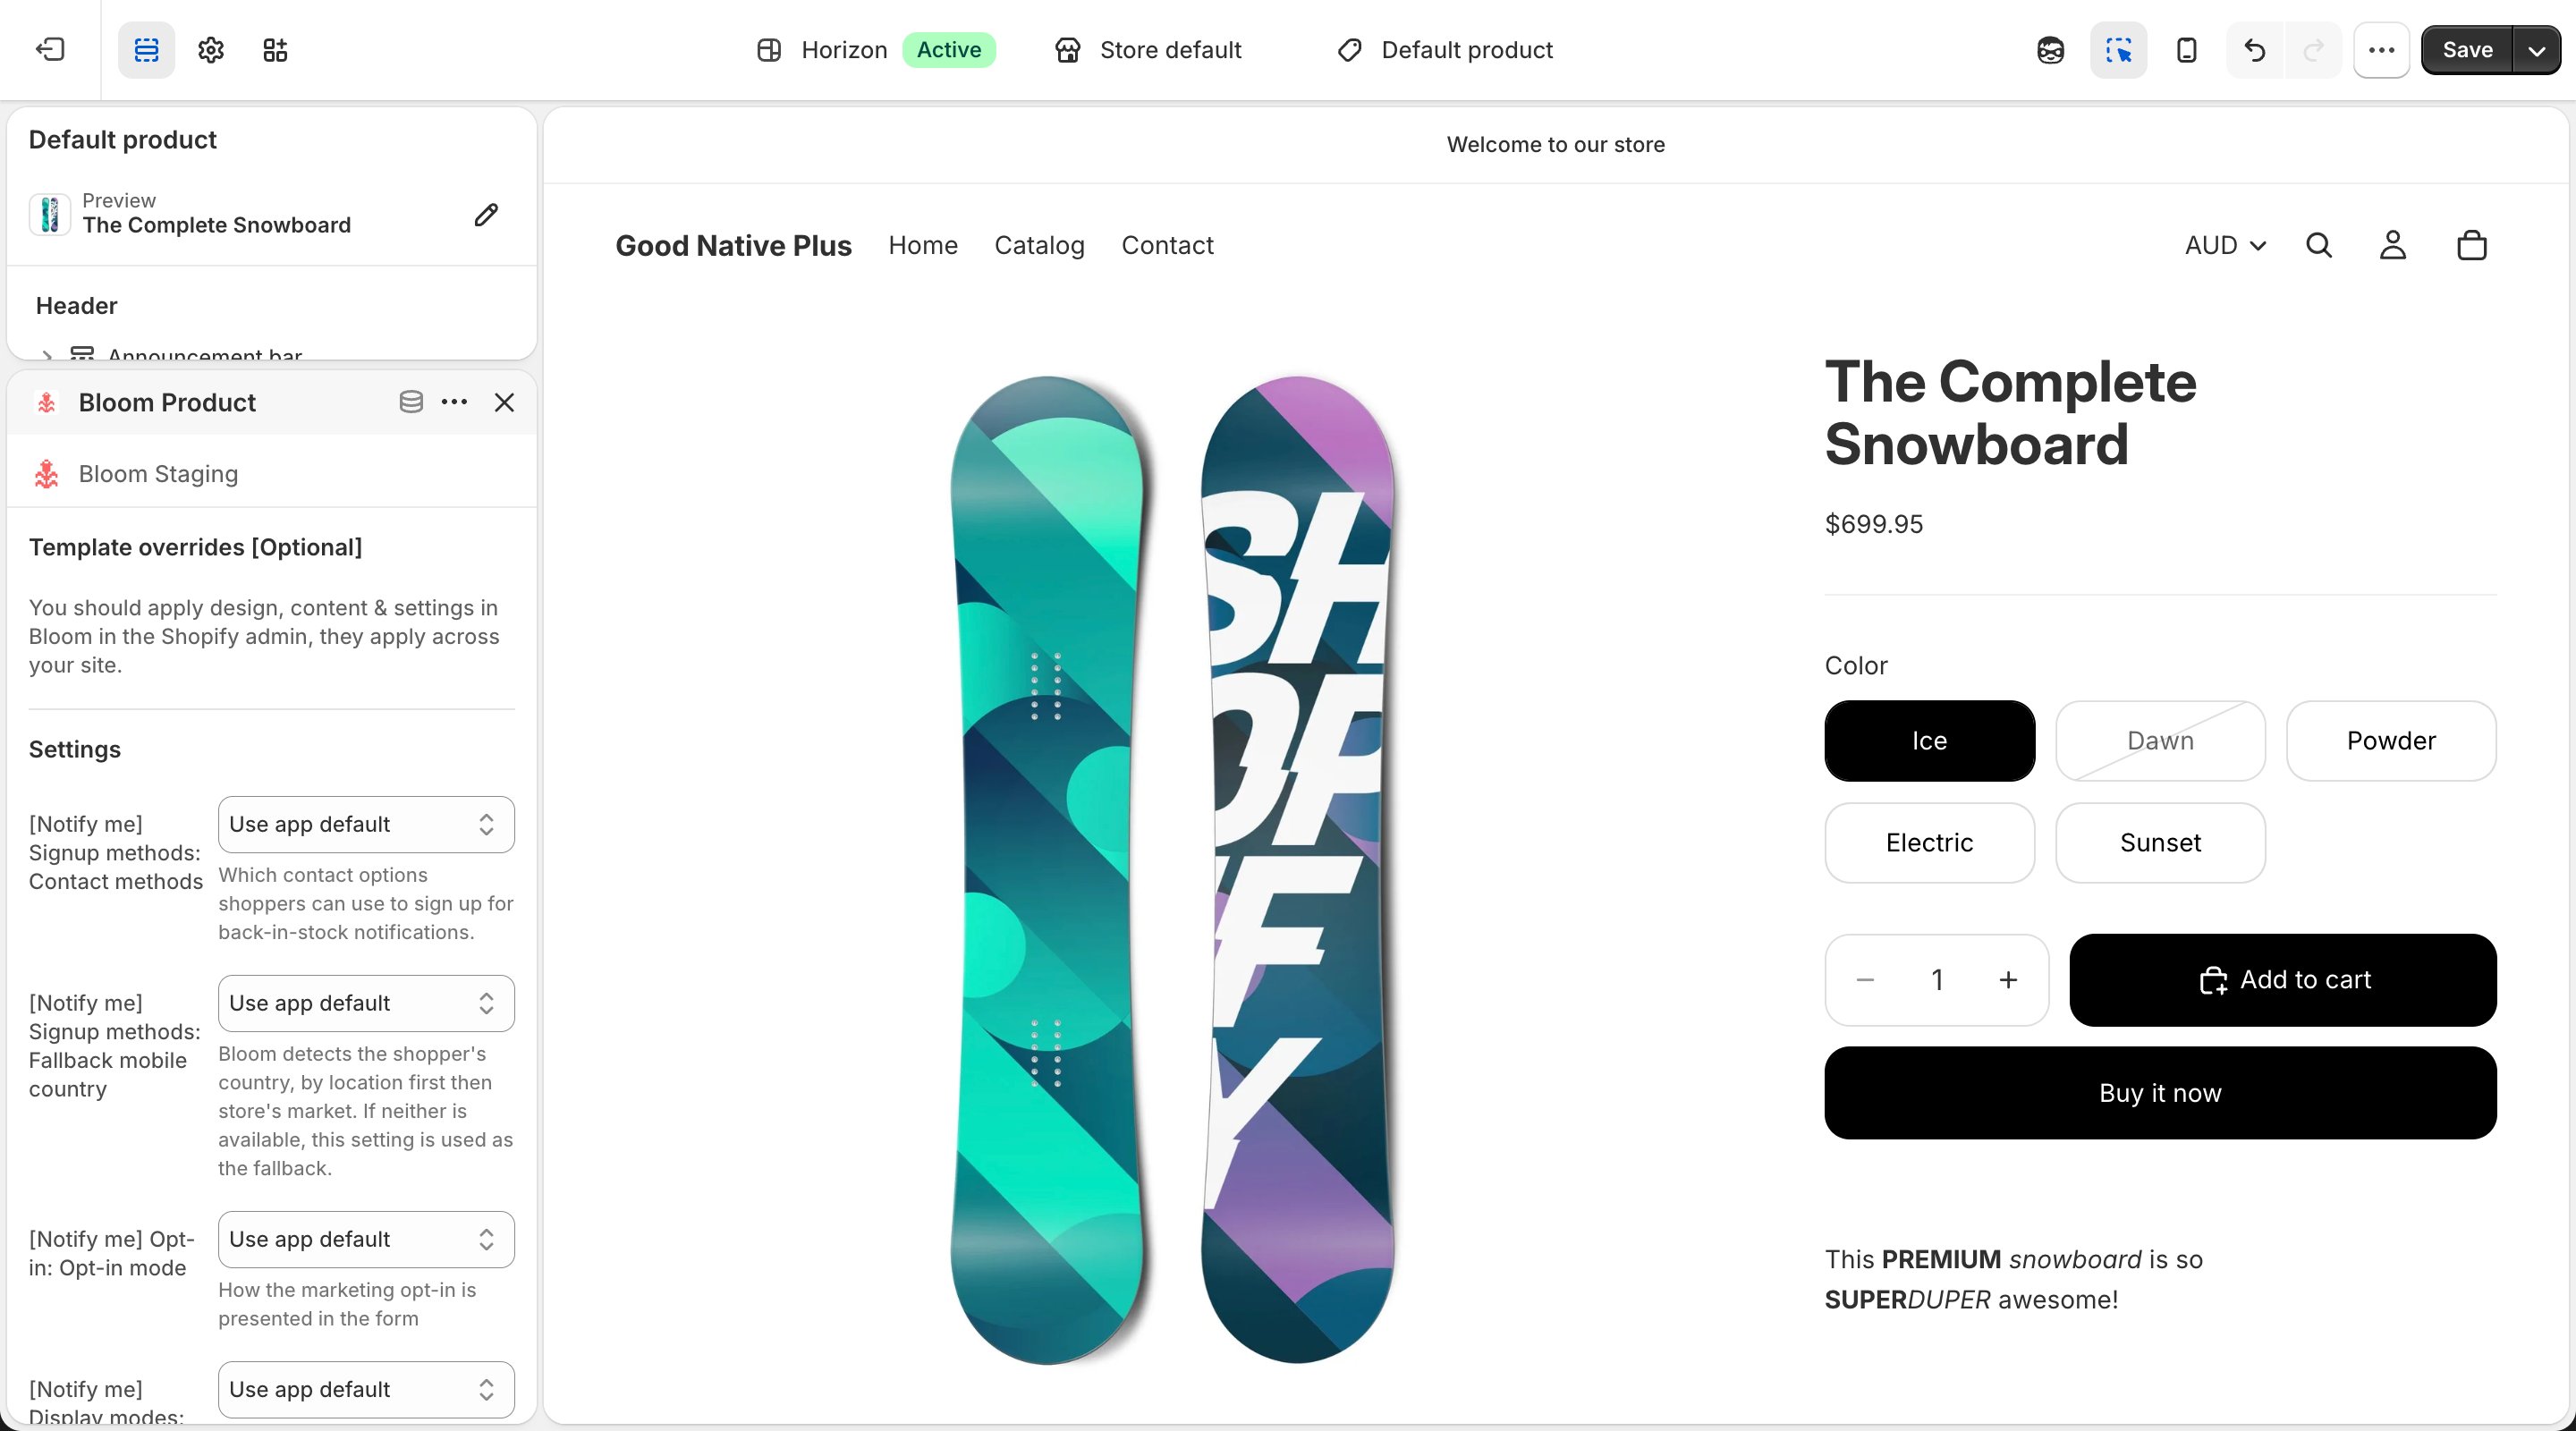Image resolution: width=2576 pixels, height=1431 pixels.
Task: Switch to mobile preview icon
Action: [x=2186, y=50]
